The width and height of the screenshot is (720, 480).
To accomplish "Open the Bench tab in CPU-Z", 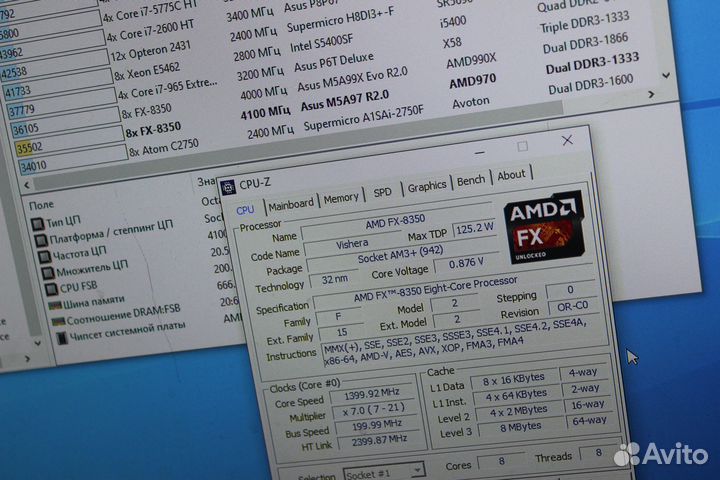I will pyautogui.click(x=471, y=181).
